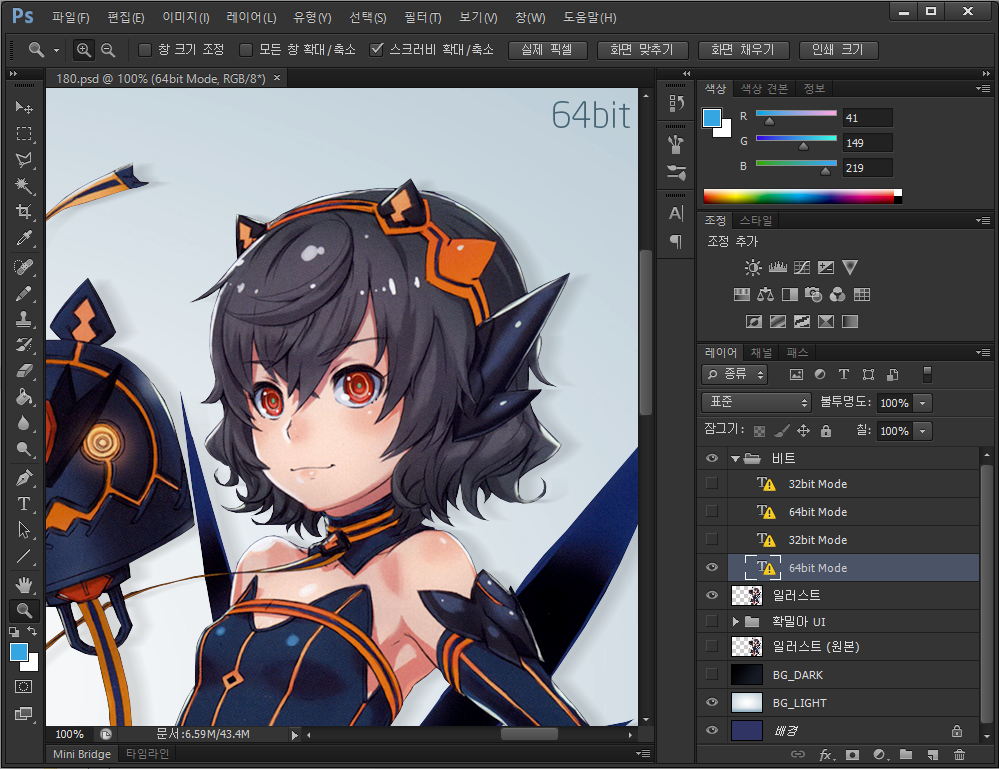
Task: Hide the selected 64bit Mode text layer
Action: [712, 567]
